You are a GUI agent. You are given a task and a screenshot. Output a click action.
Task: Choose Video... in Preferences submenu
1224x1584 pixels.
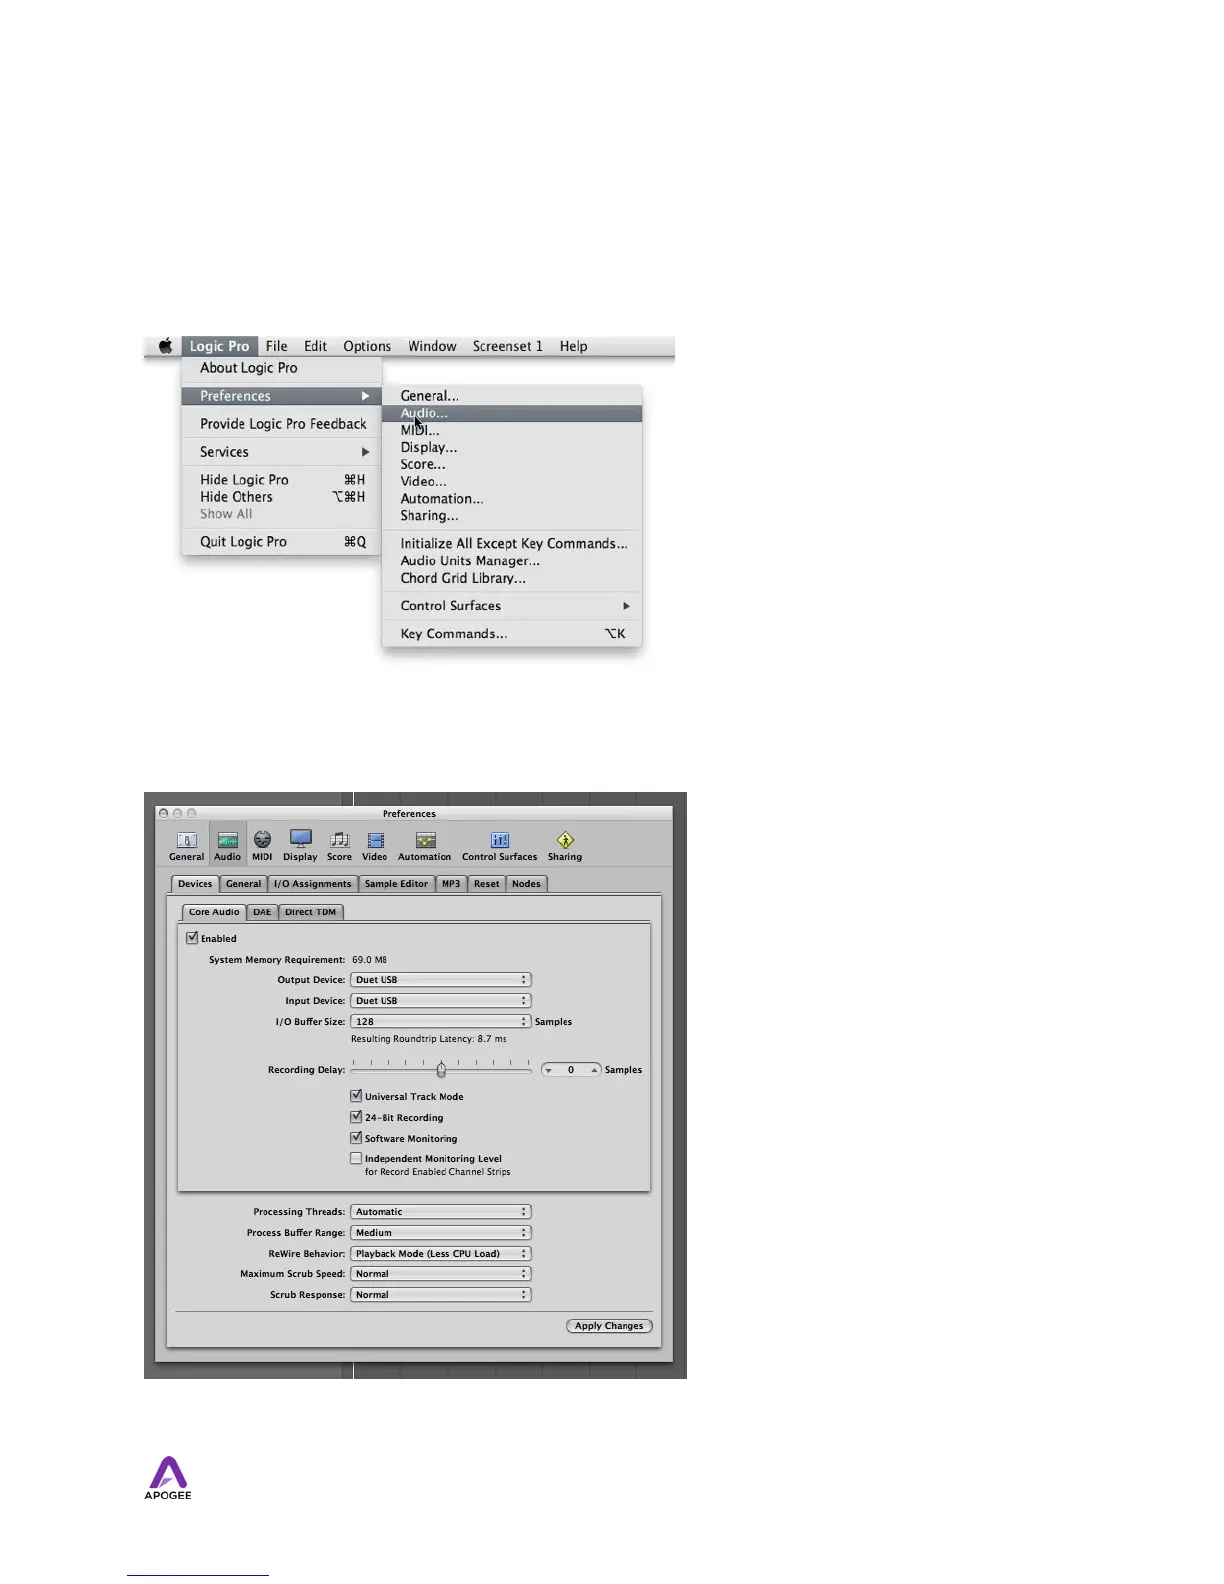512,481
